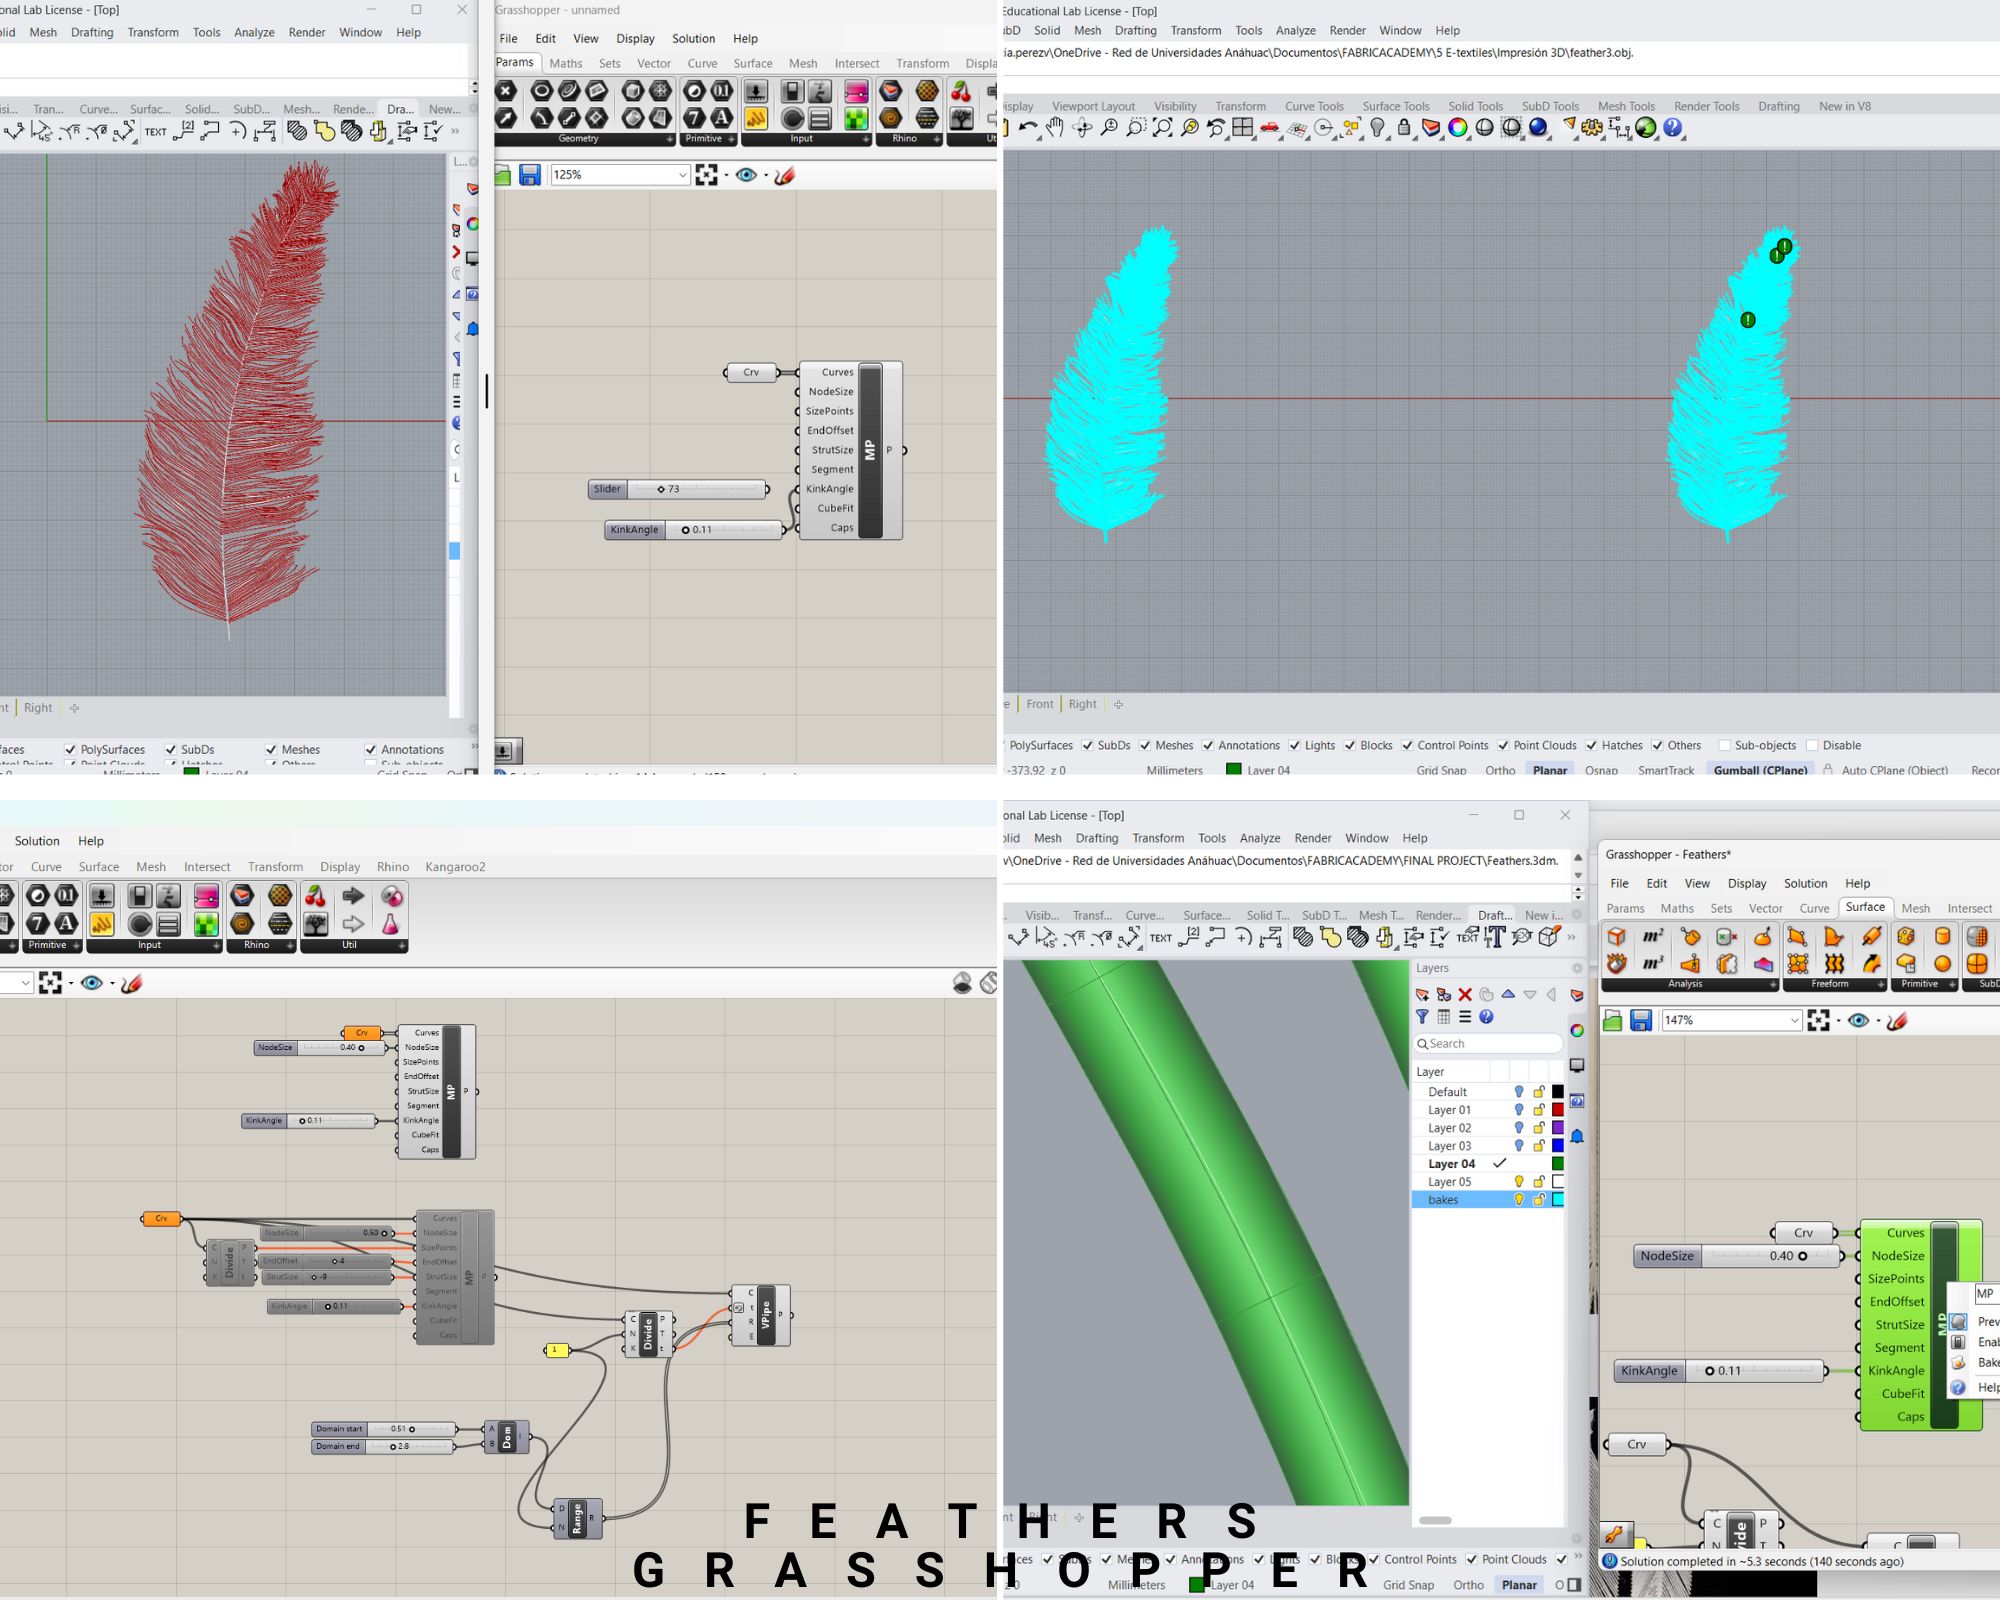Click the red X delete layer icon
The width and height of the screenshot is (2000, 1600).
1465,995
